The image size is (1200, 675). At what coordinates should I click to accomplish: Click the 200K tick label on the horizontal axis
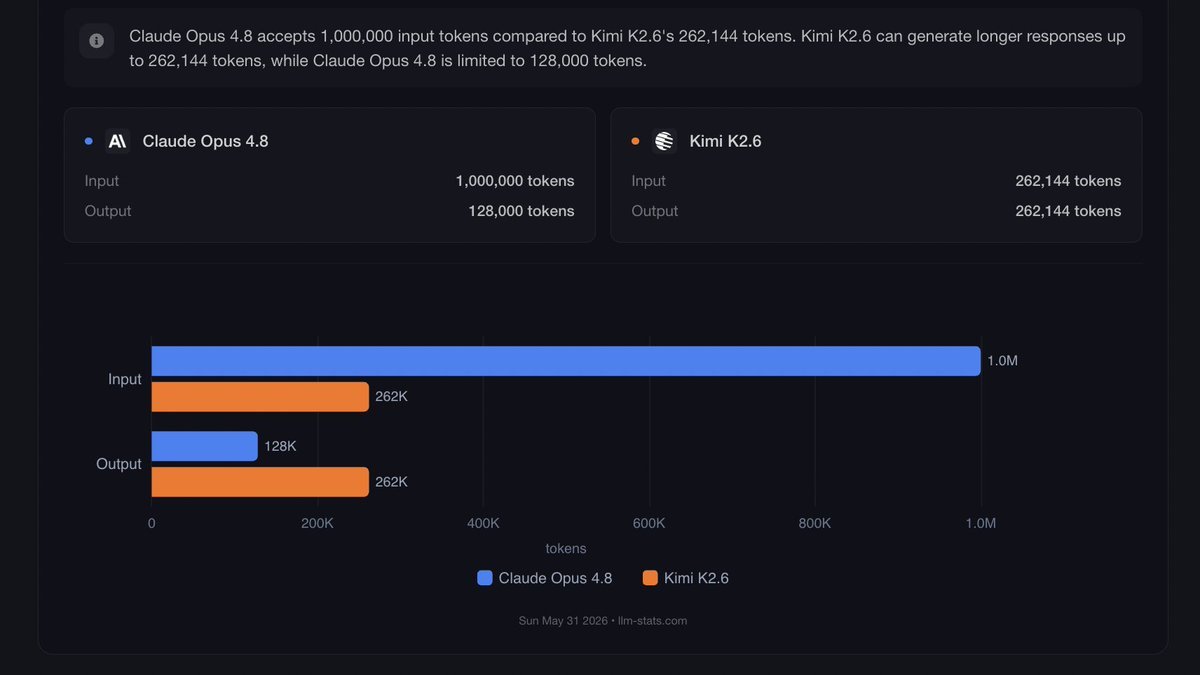317,523
